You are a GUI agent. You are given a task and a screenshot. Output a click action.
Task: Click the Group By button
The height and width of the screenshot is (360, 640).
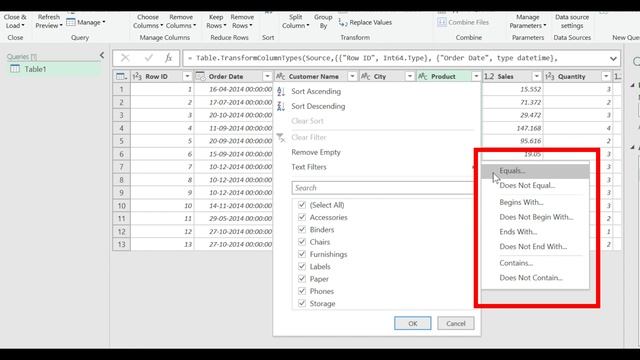[323, 21]
